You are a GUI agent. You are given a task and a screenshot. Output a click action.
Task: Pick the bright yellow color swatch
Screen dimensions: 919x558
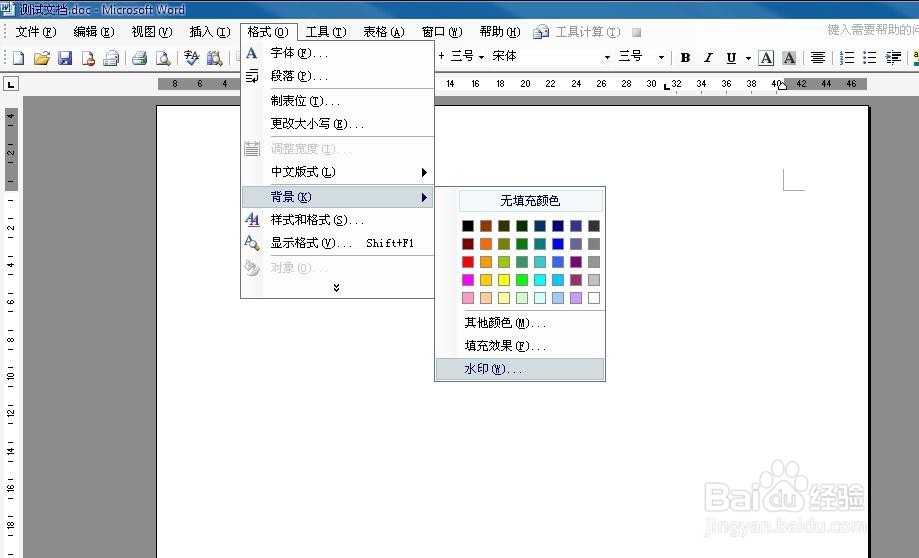coord(504,280)
